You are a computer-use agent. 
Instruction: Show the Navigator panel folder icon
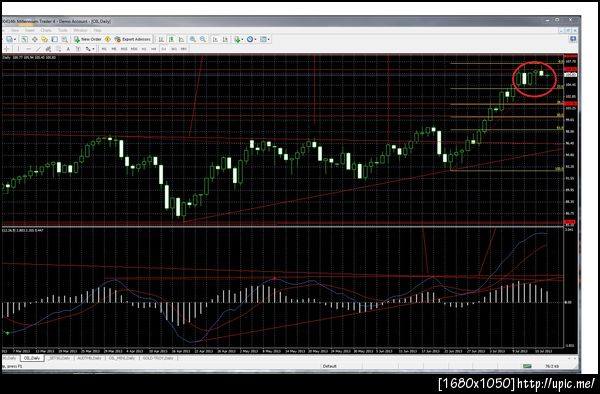(x=45, y=39)
